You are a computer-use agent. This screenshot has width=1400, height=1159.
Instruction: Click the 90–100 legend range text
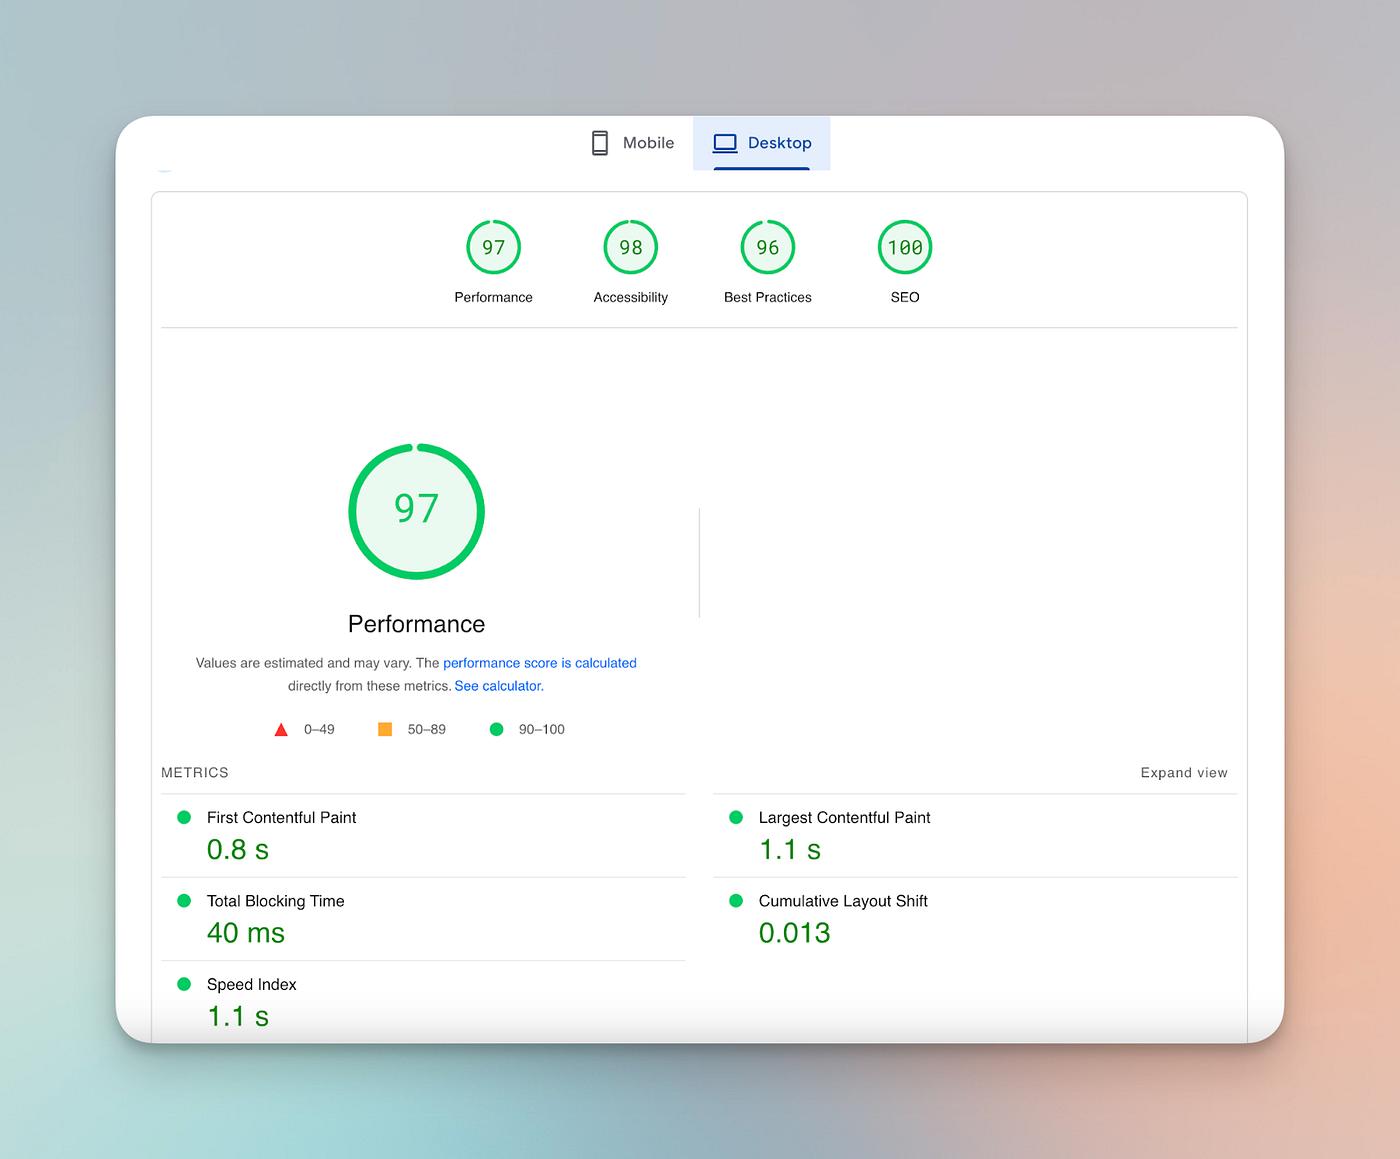(542, 729)
